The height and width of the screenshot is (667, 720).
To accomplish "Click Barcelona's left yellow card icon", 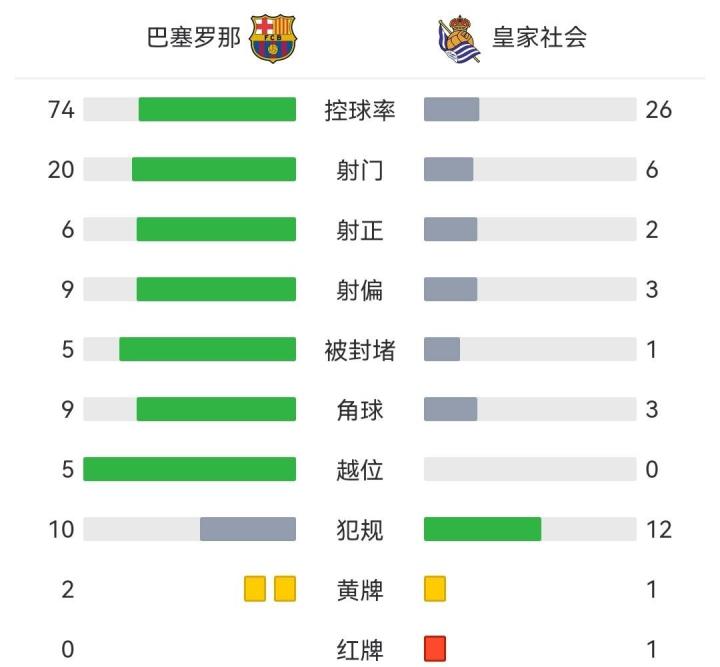I will click(x=255, y=589).
